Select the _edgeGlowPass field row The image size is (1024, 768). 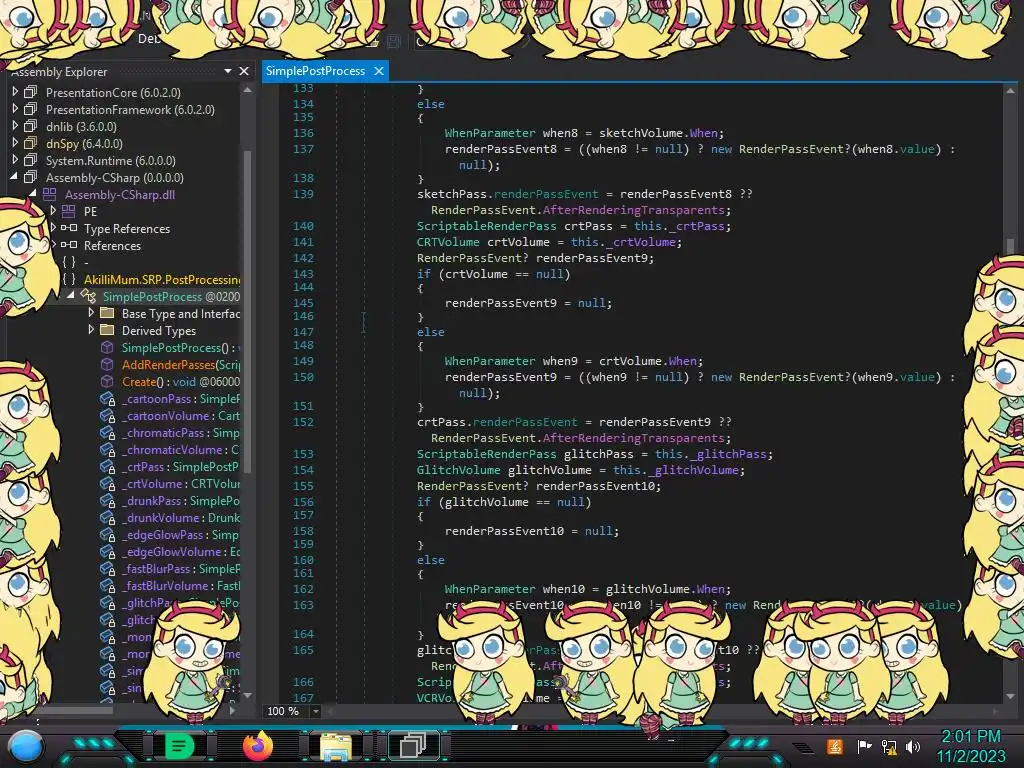coord(170,535)
